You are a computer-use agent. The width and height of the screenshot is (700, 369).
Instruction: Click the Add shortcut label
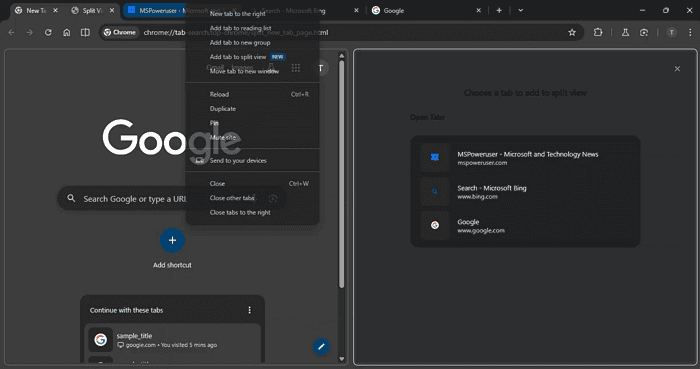(x=172, y=265)
